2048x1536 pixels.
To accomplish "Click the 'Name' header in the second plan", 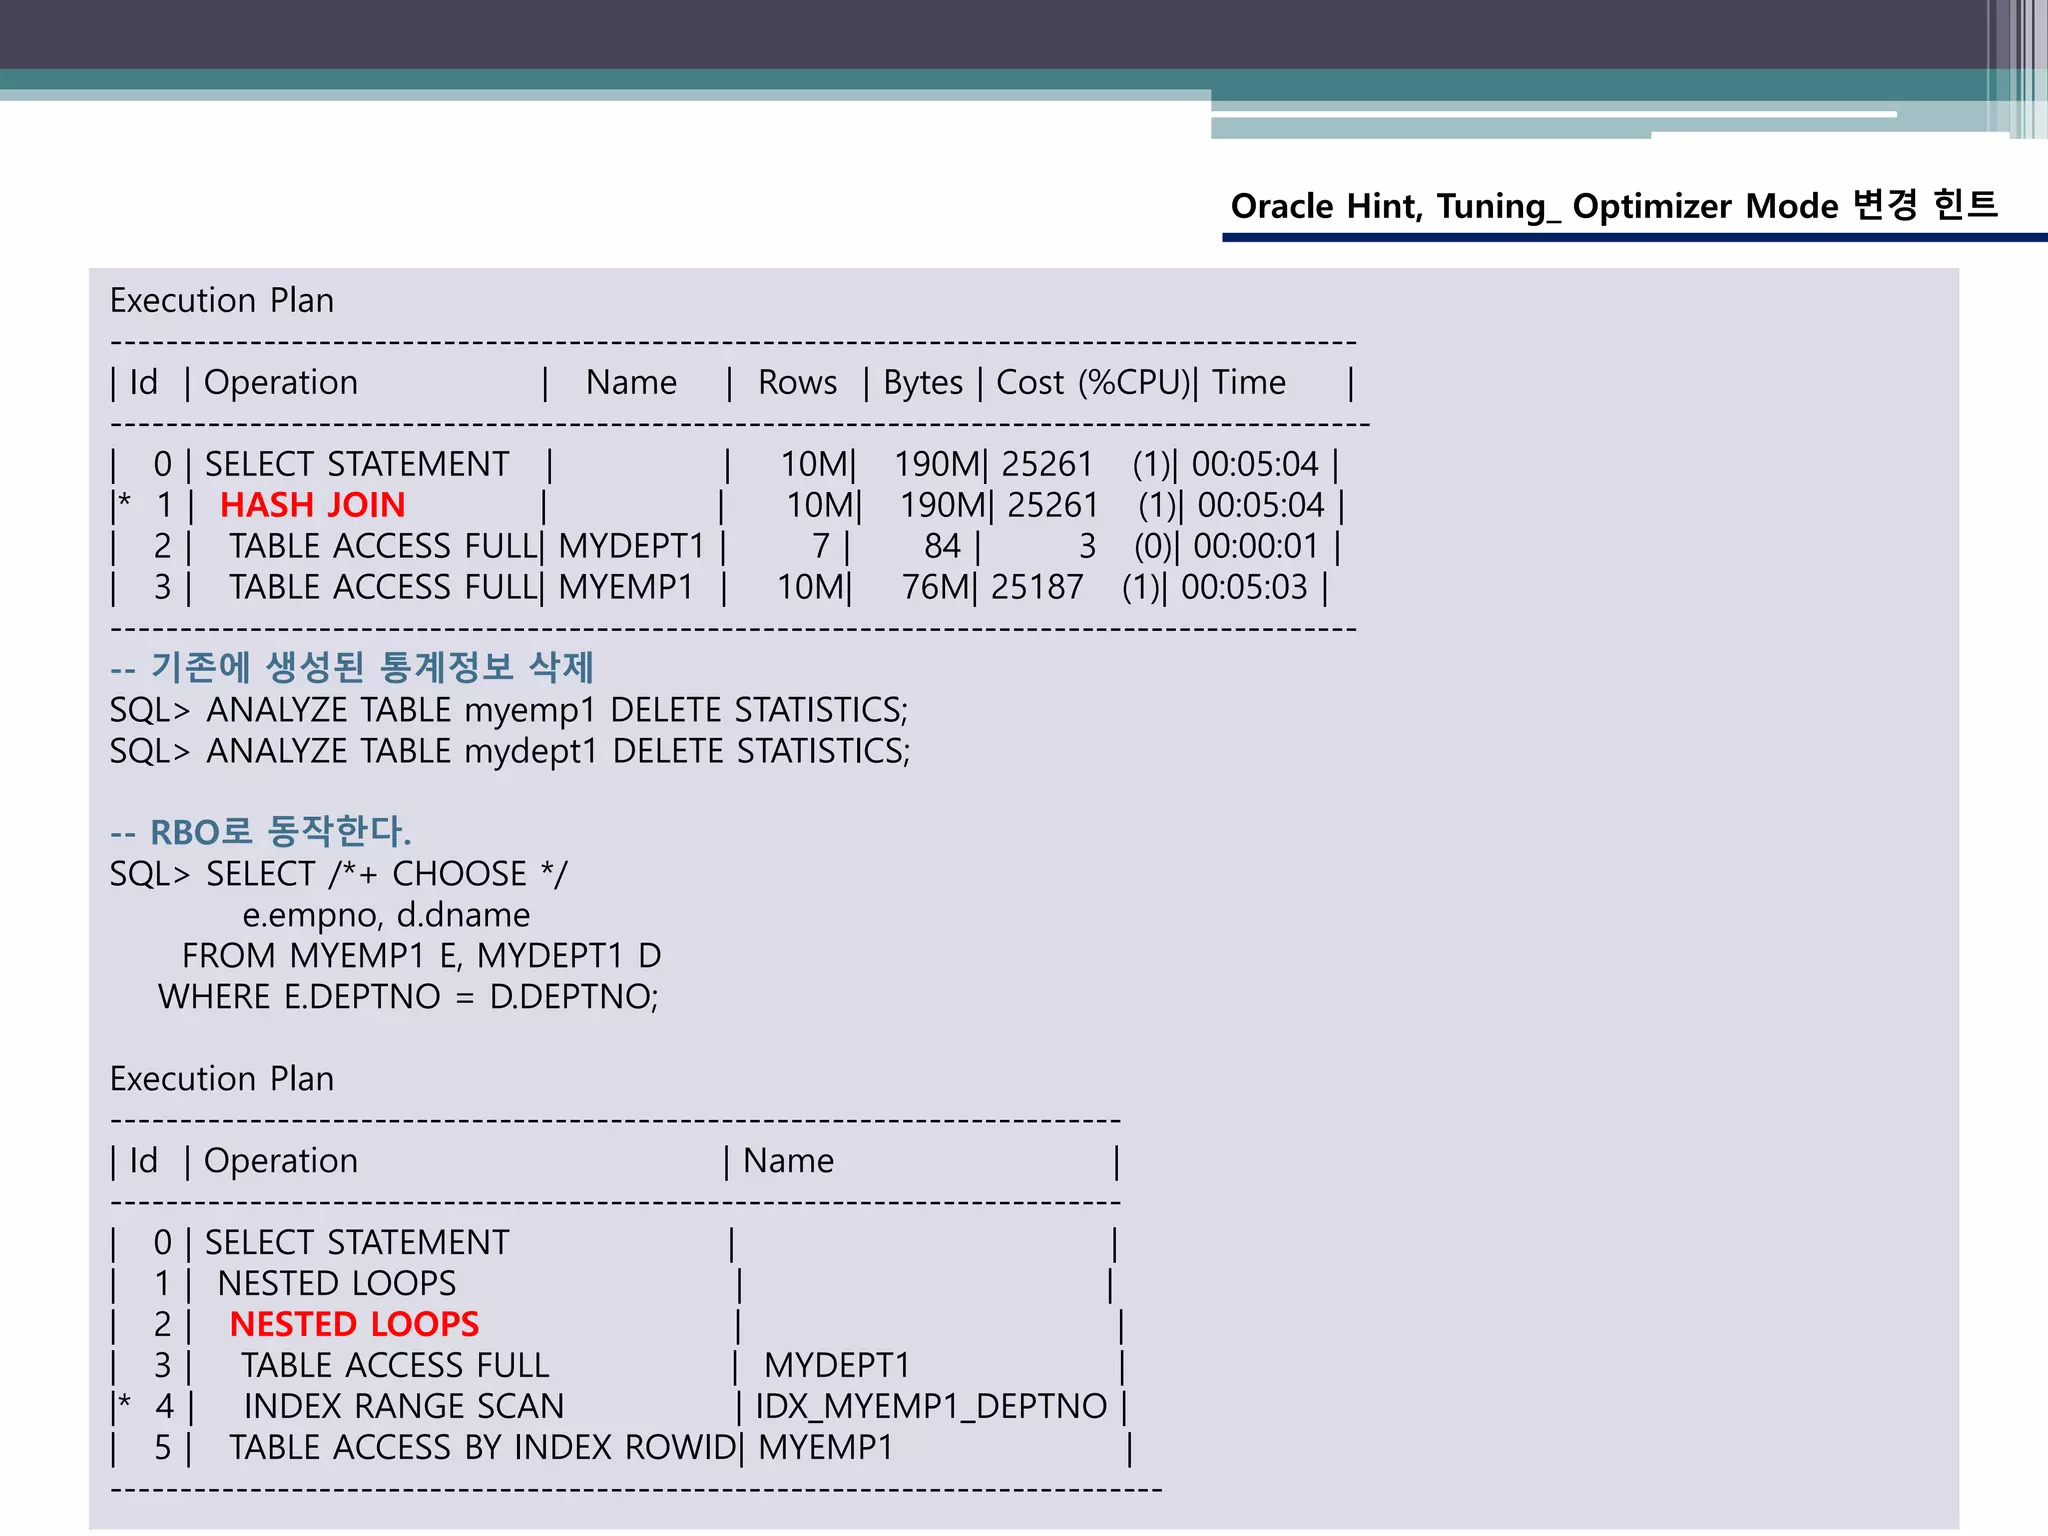I will 788,1161.
